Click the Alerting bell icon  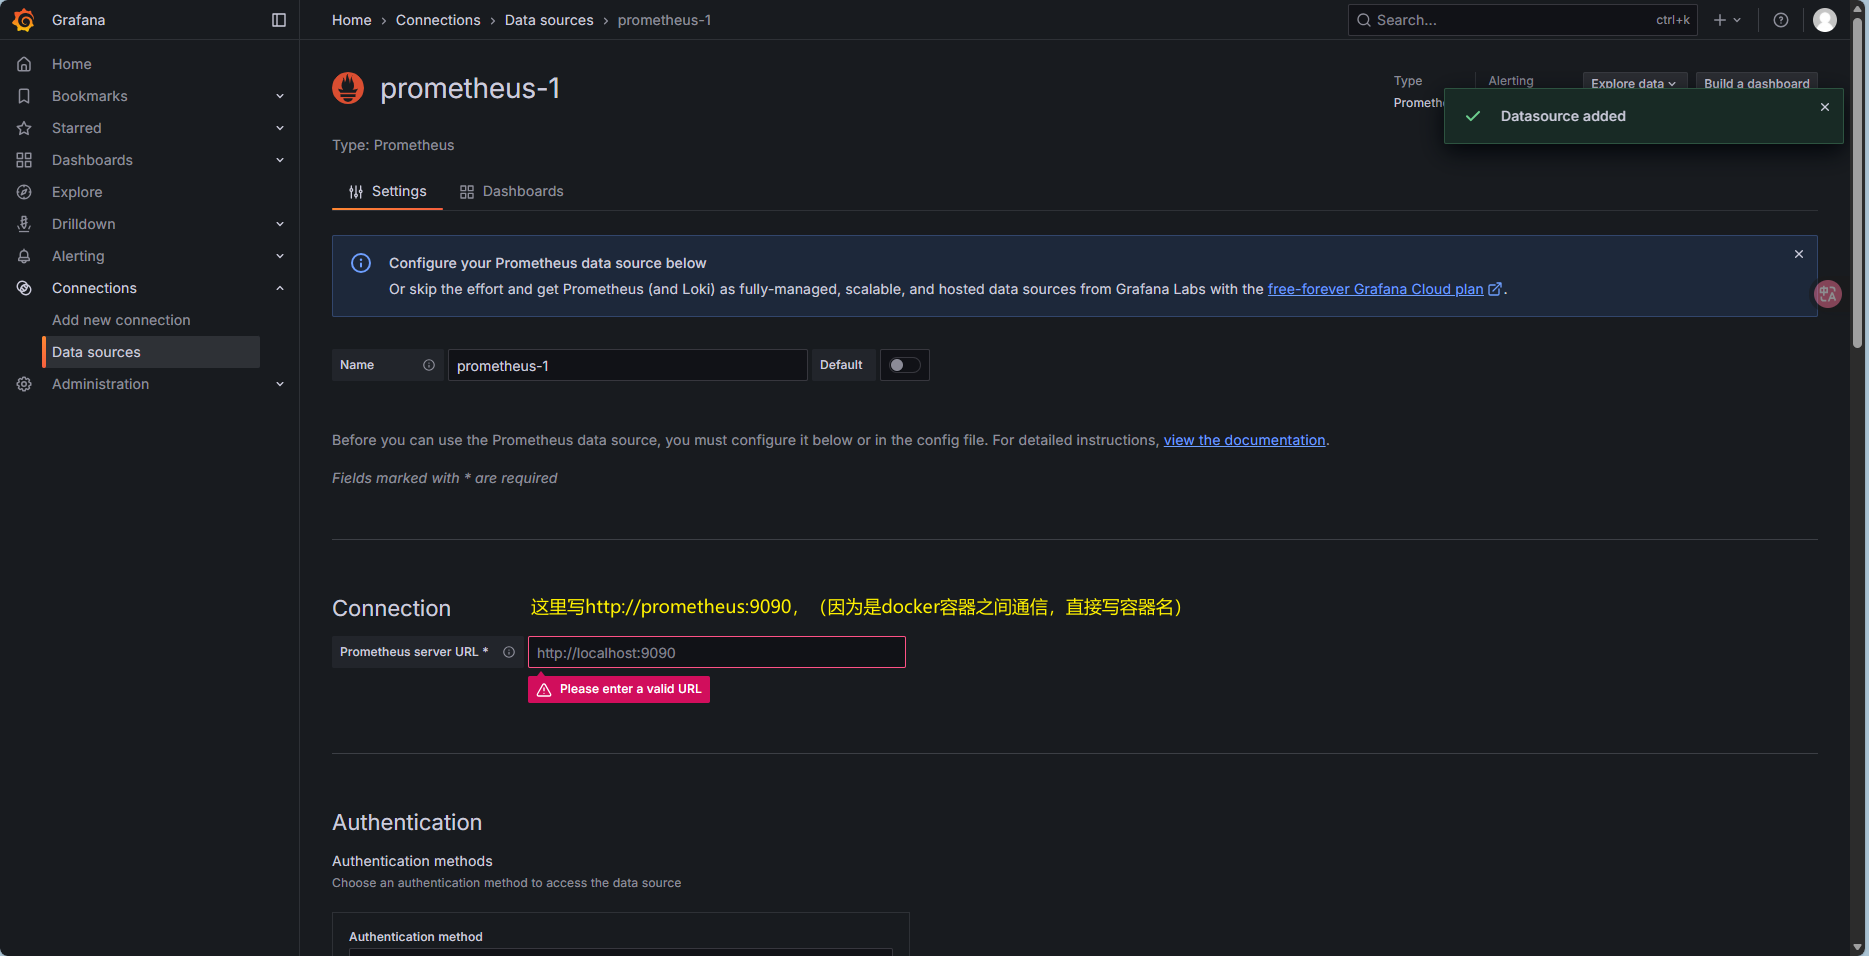click(24, 256)
